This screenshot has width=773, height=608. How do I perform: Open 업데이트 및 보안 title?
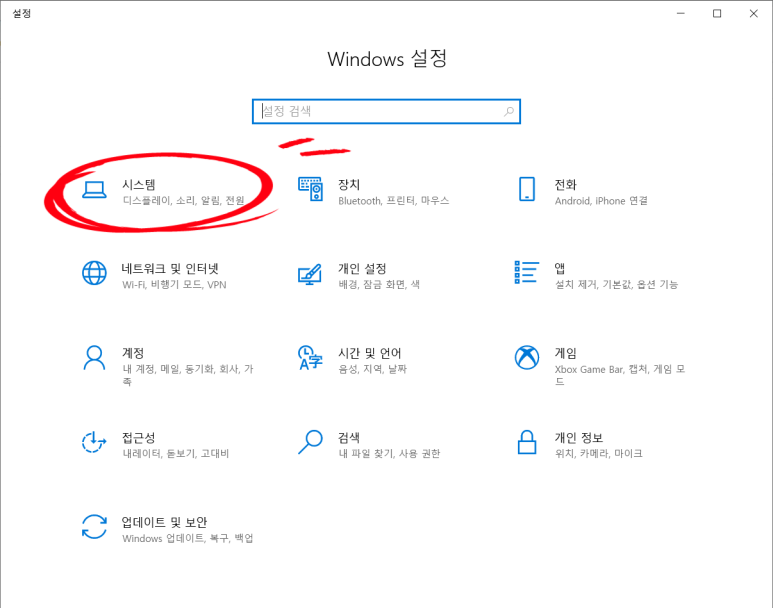165,522
